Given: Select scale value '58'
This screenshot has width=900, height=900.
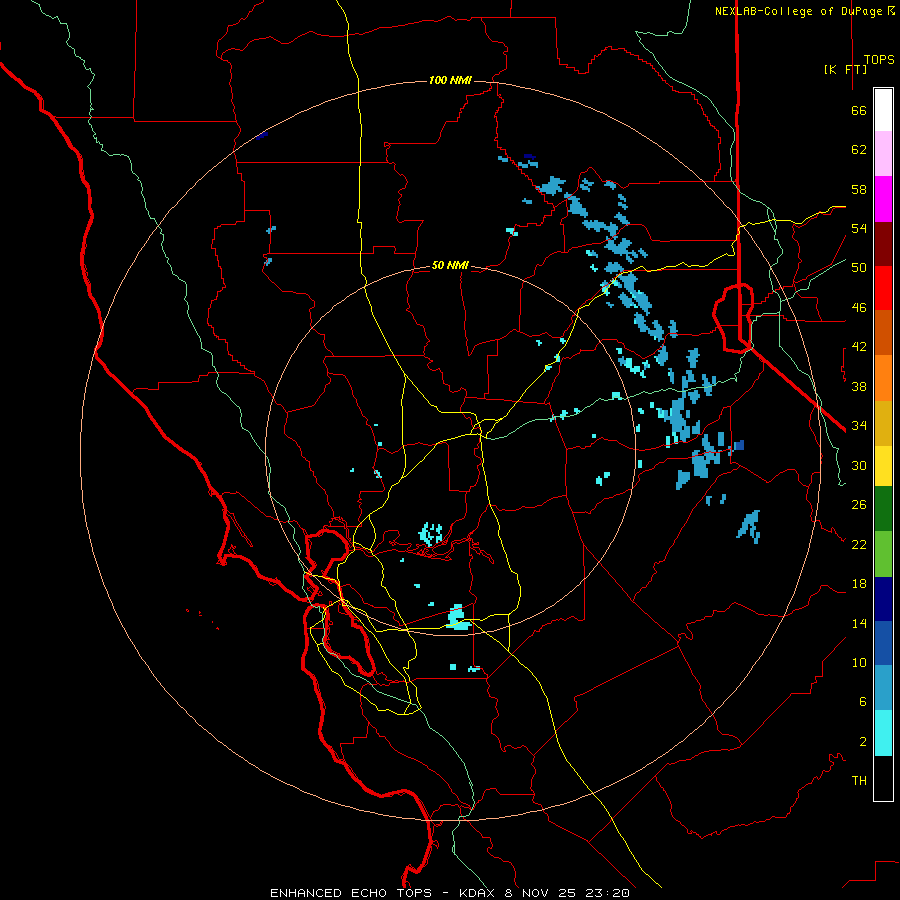Looking at the screenshot, I should [859, 189].
